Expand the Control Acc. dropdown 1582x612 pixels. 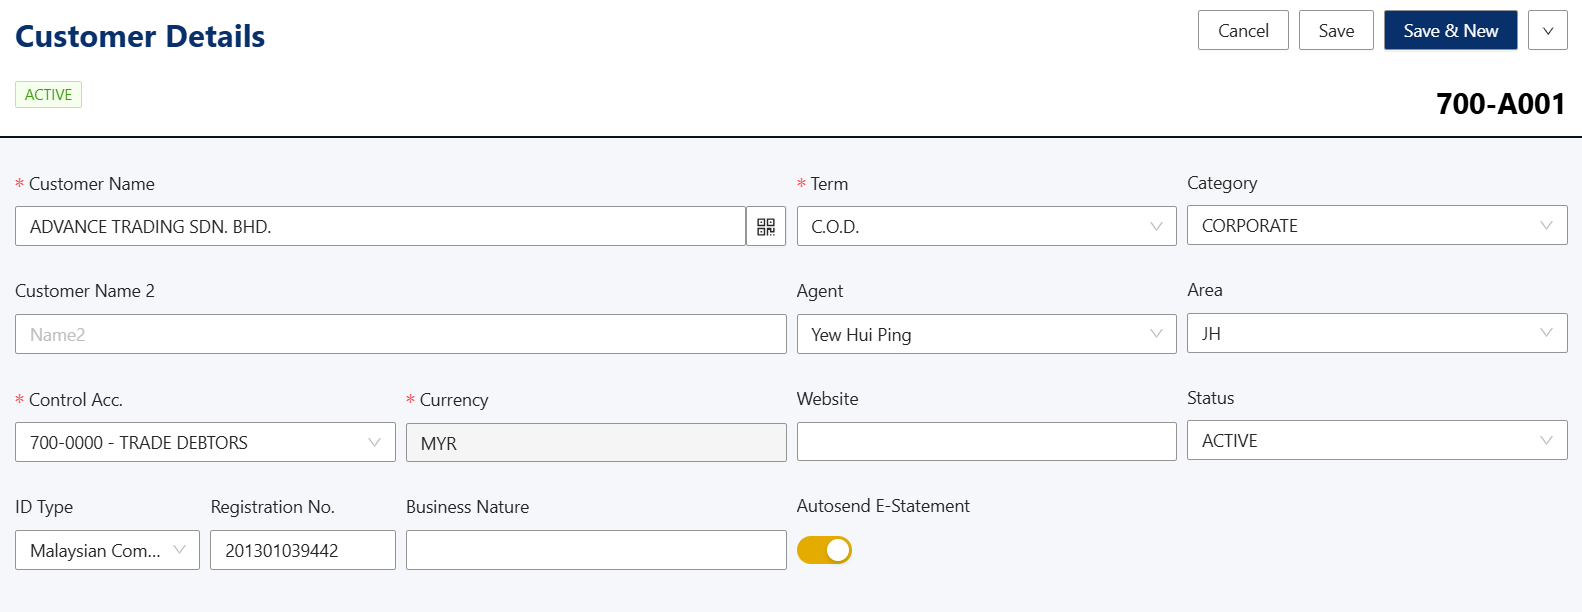[x=205, y=443]
